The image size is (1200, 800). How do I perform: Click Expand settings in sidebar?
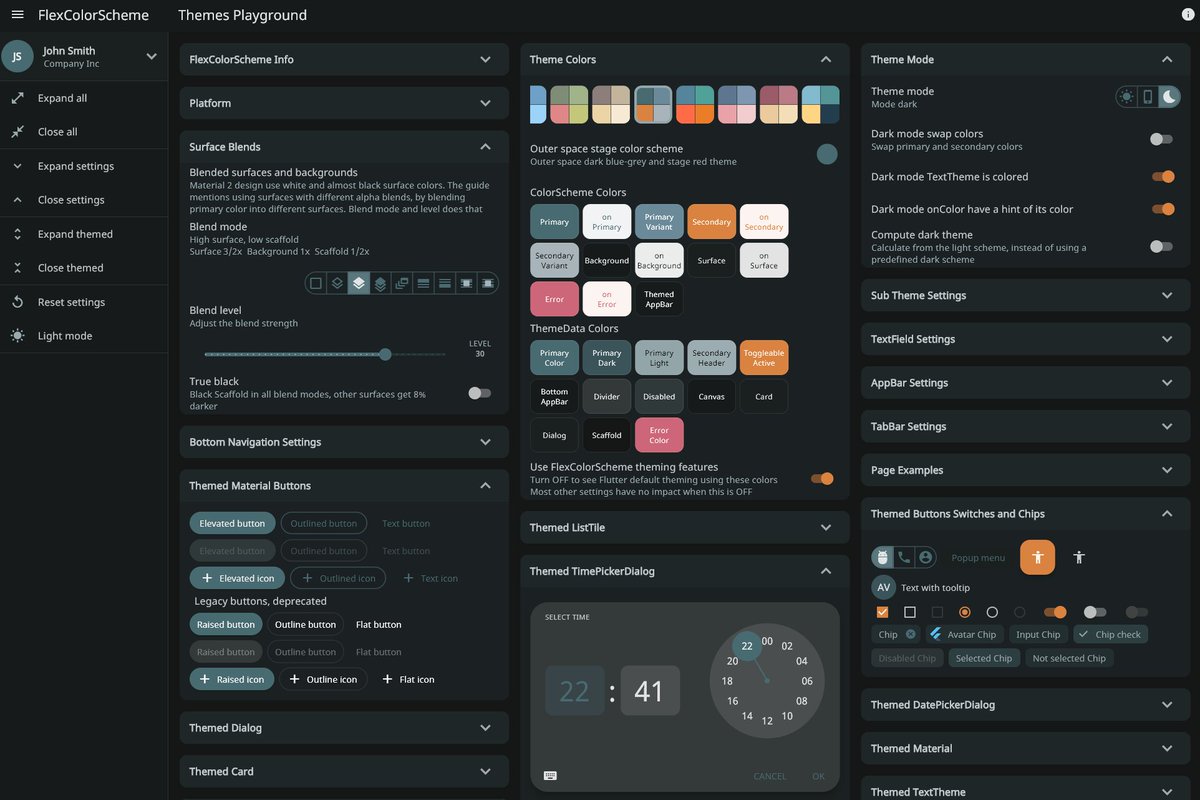(x=84, y=166)
